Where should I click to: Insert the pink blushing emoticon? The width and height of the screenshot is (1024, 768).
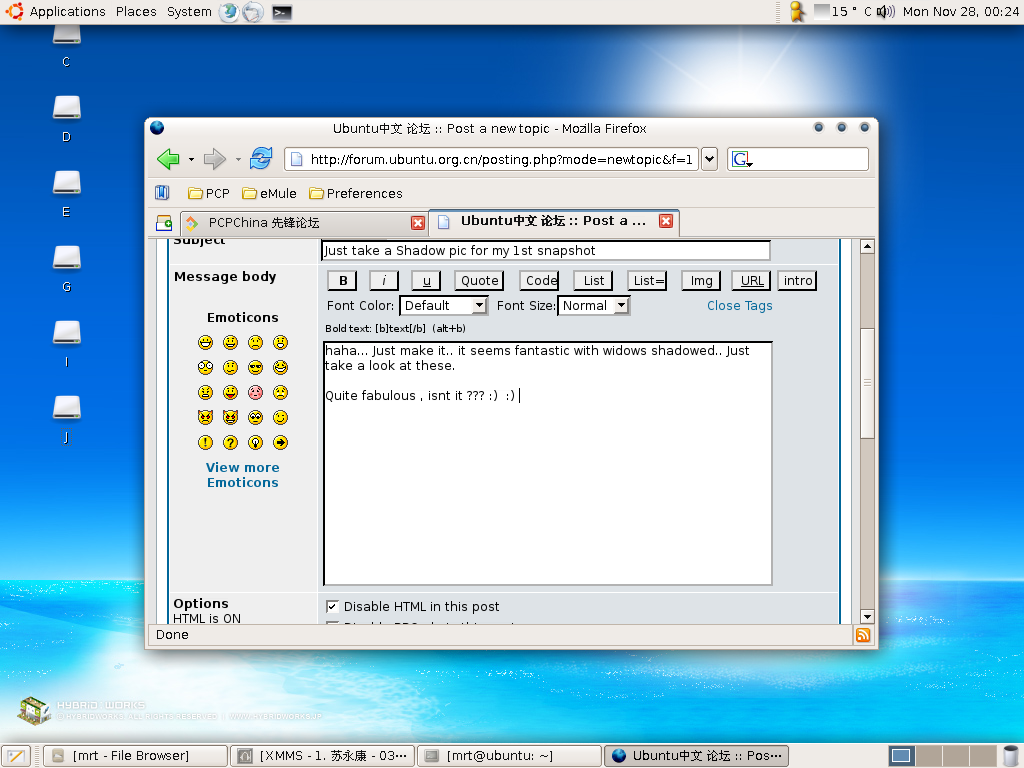(255, 392)
